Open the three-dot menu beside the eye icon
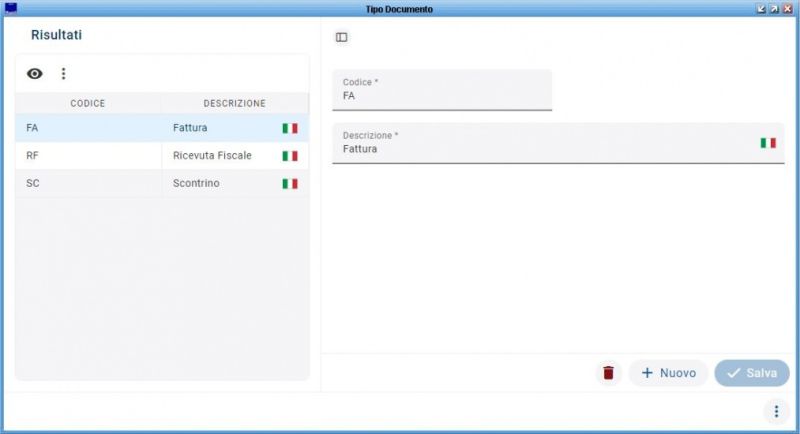The height and width of the screenshot is (434, 800). click(x=63, y=74)
